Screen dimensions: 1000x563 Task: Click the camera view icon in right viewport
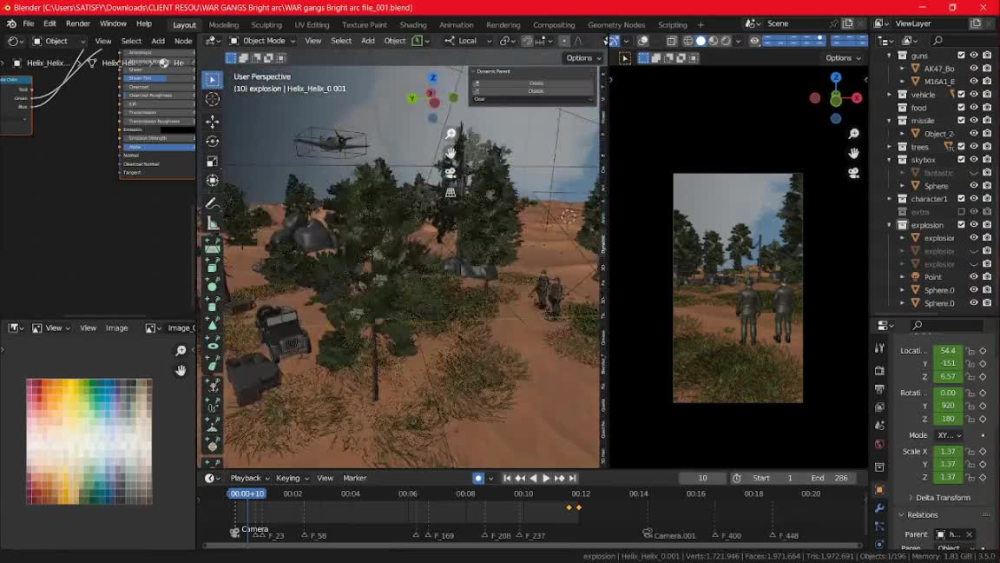click(853, 173)
